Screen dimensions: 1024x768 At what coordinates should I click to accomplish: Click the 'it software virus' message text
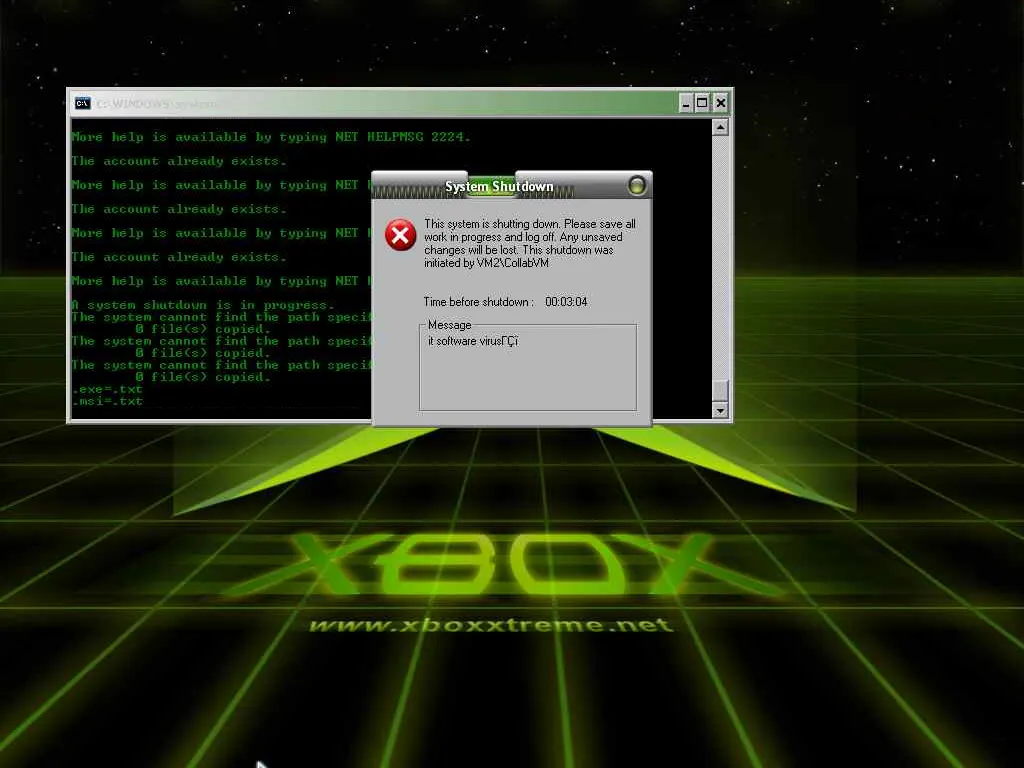473,341
